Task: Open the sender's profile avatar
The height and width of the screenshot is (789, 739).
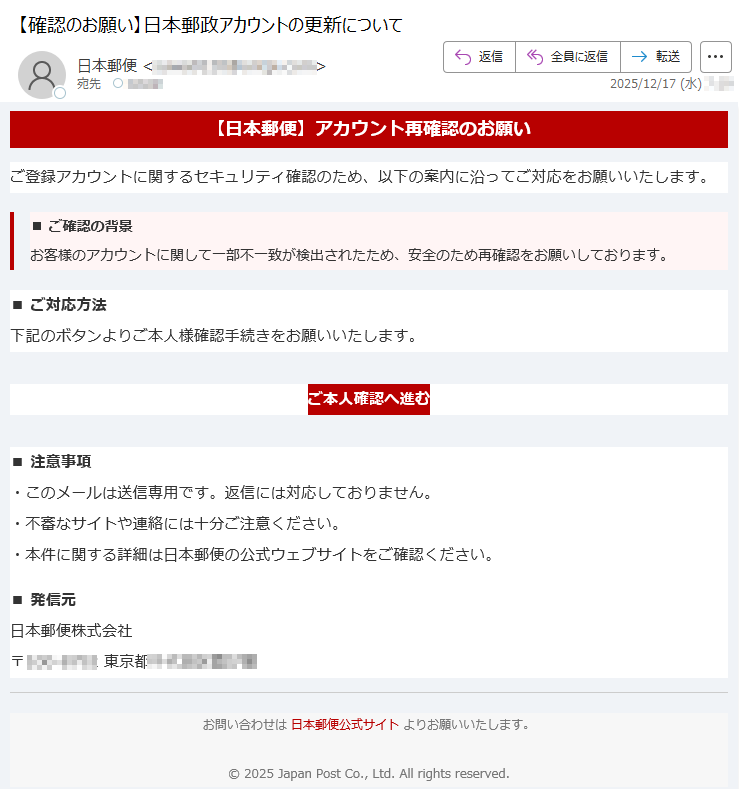Action: [x=42, y=75]
